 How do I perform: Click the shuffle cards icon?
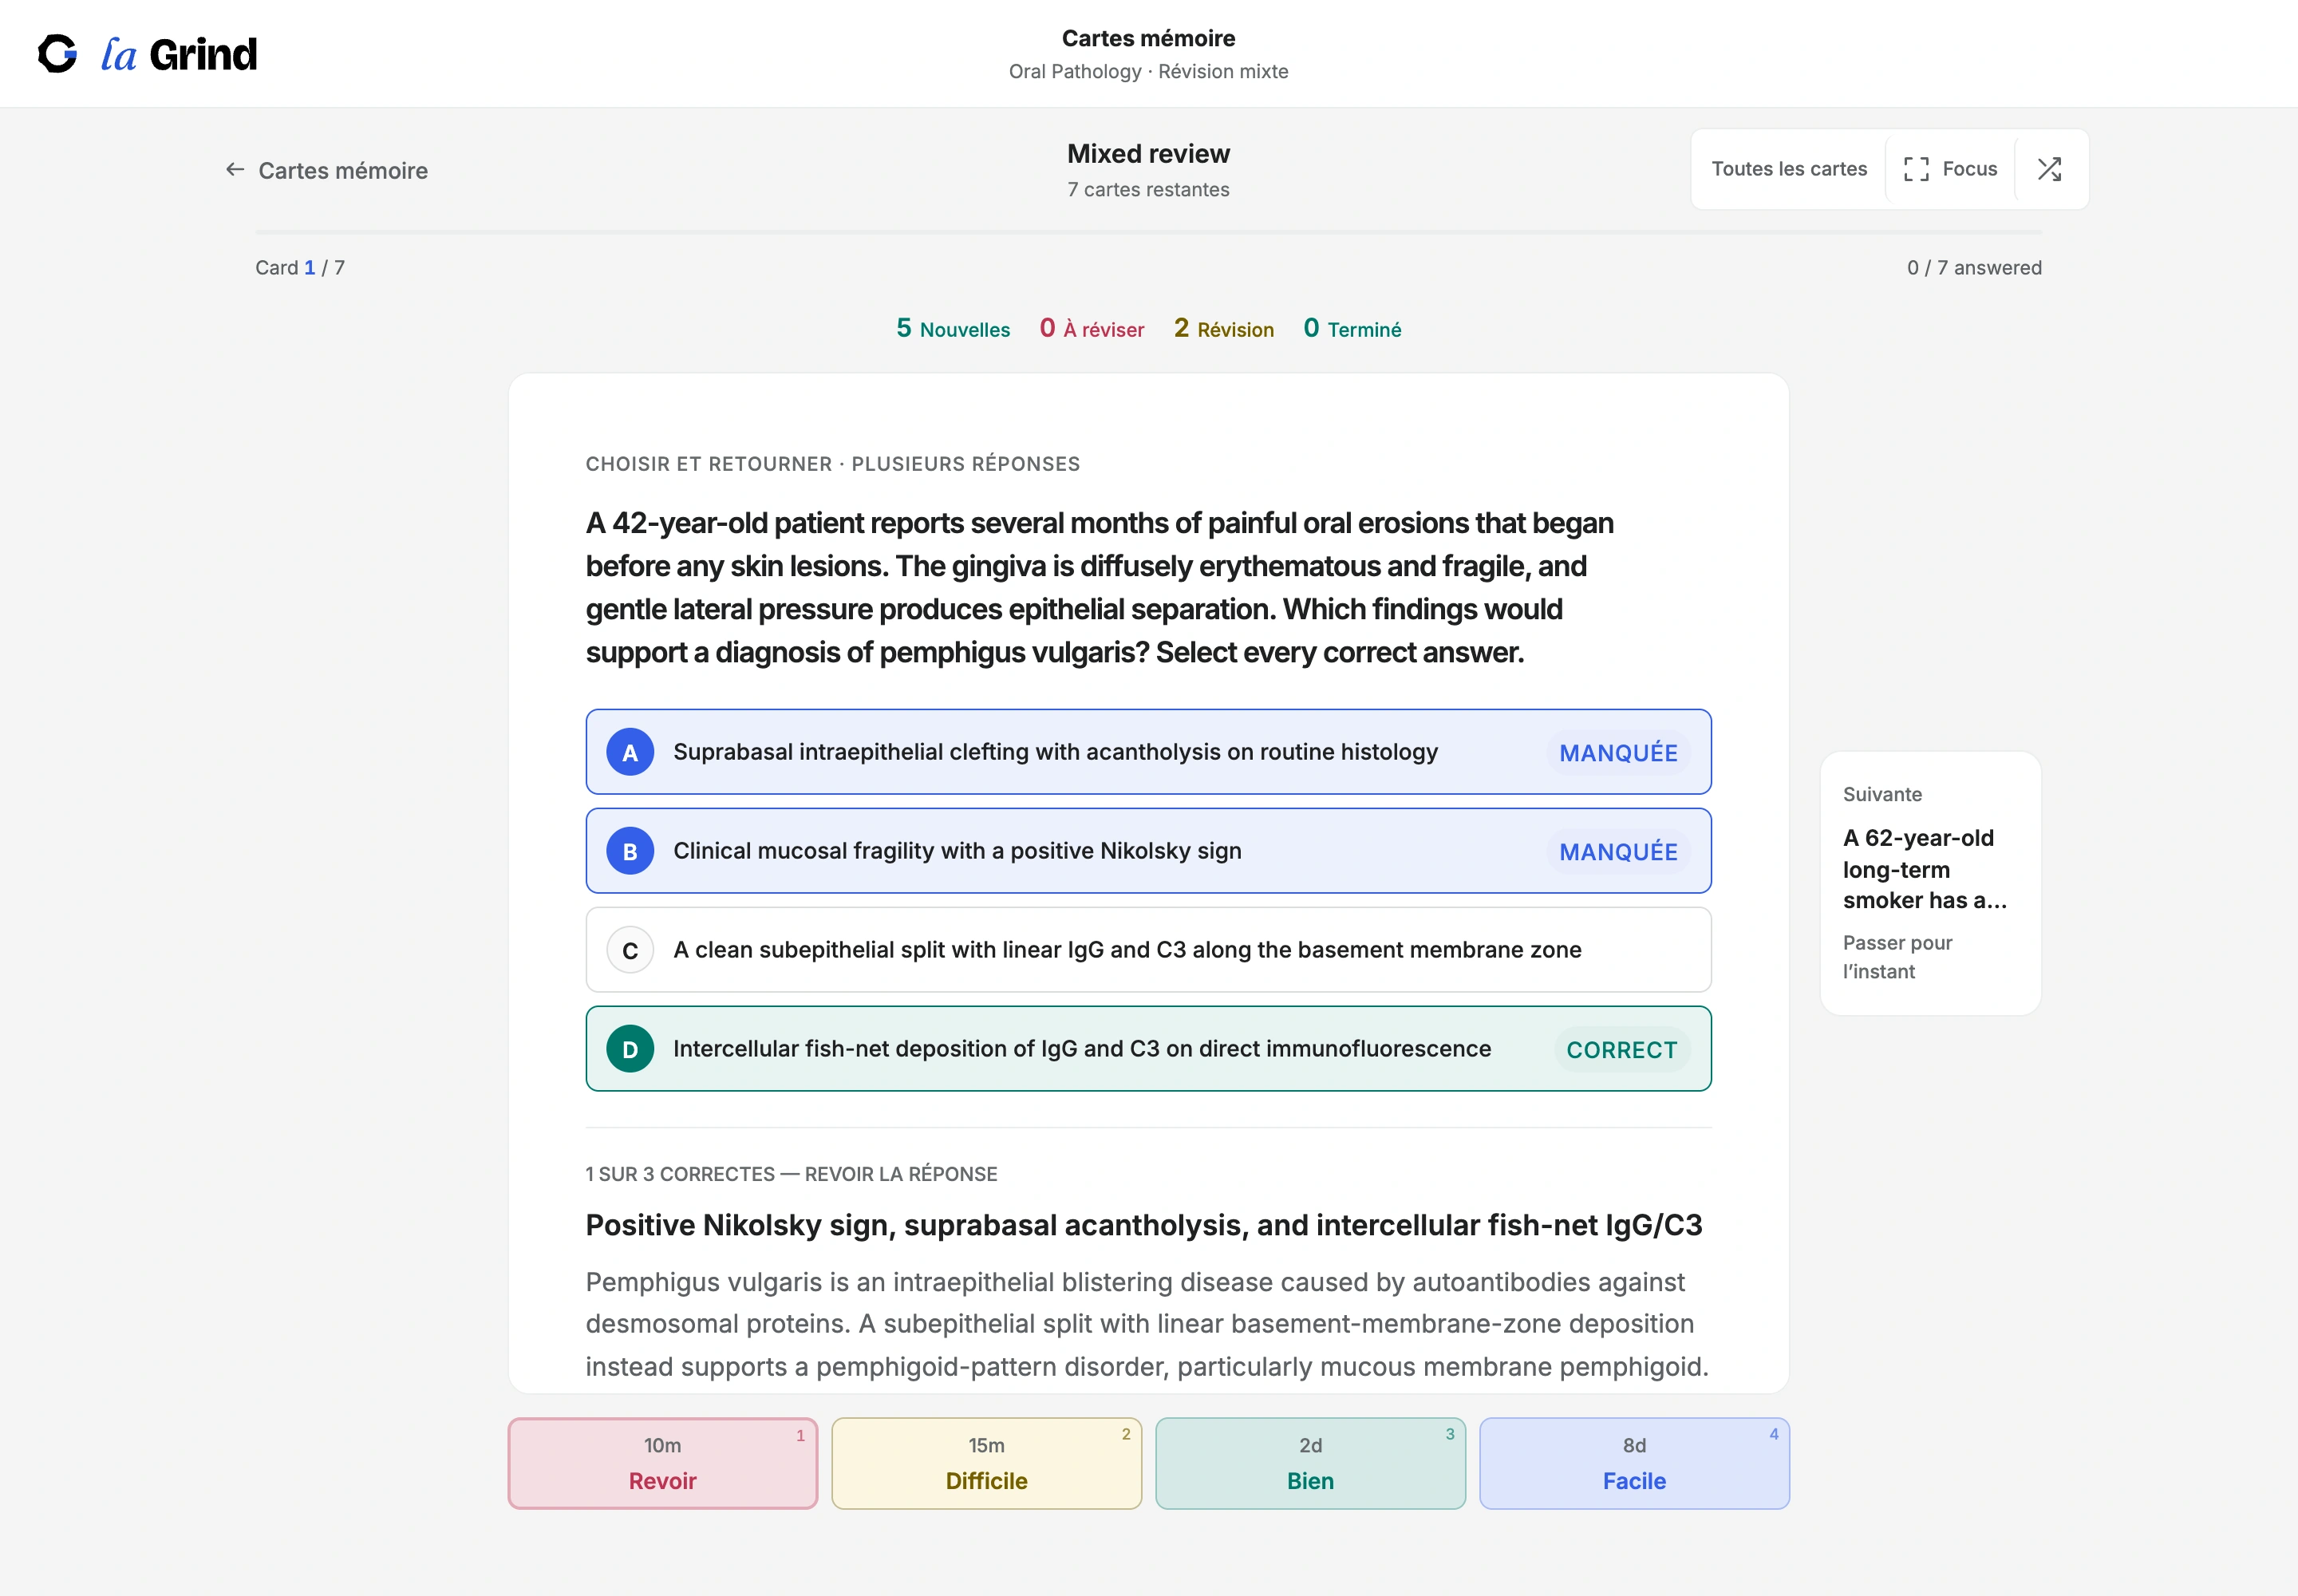2049,169
